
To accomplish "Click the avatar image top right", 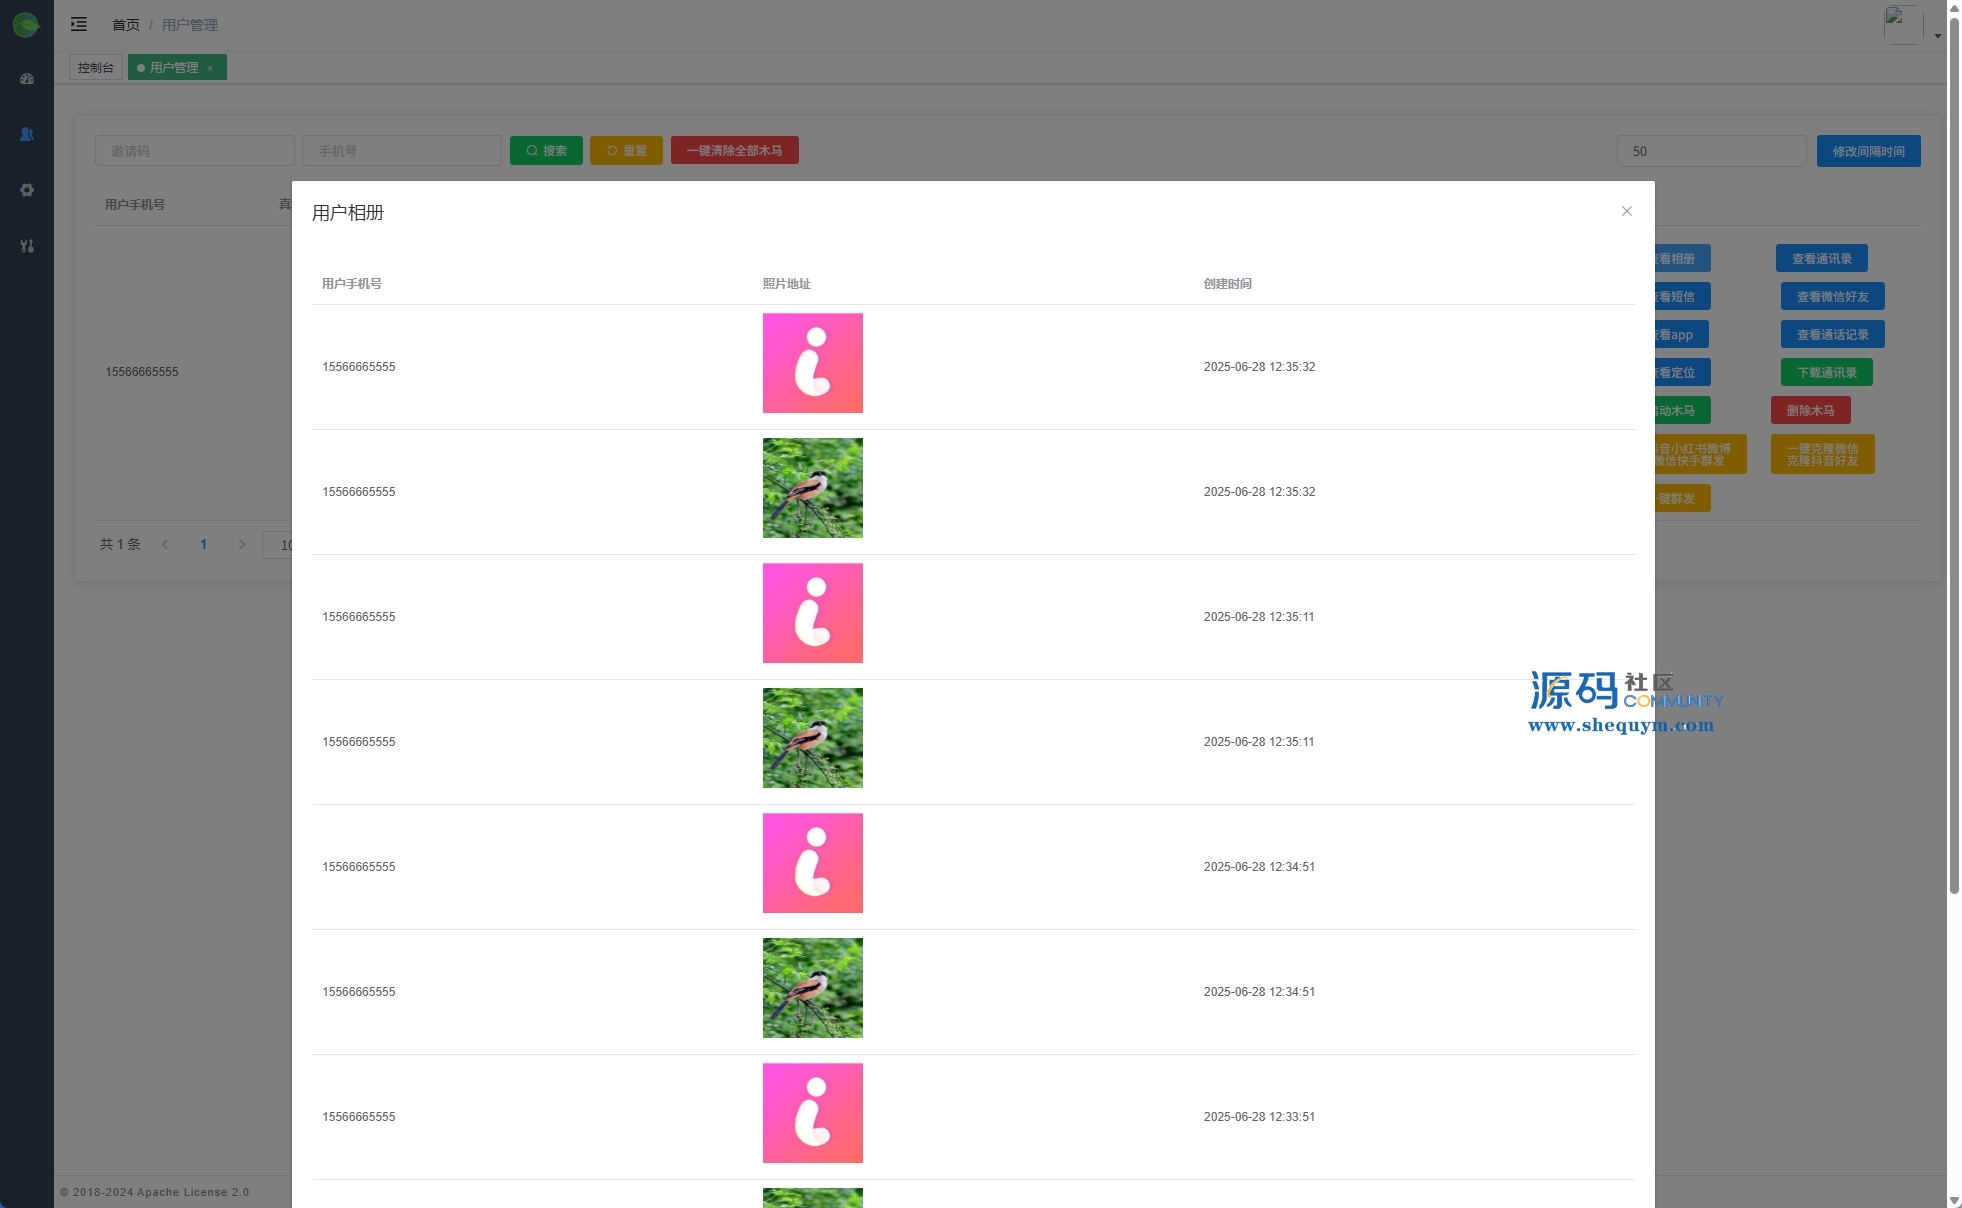I will pos(1902,24).
